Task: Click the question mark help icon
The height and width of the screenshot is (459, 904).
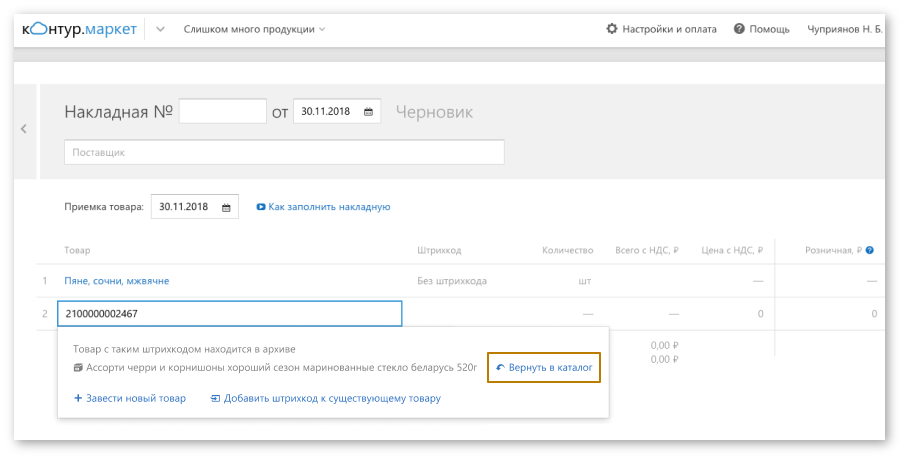Action: [x=739, y=29]
